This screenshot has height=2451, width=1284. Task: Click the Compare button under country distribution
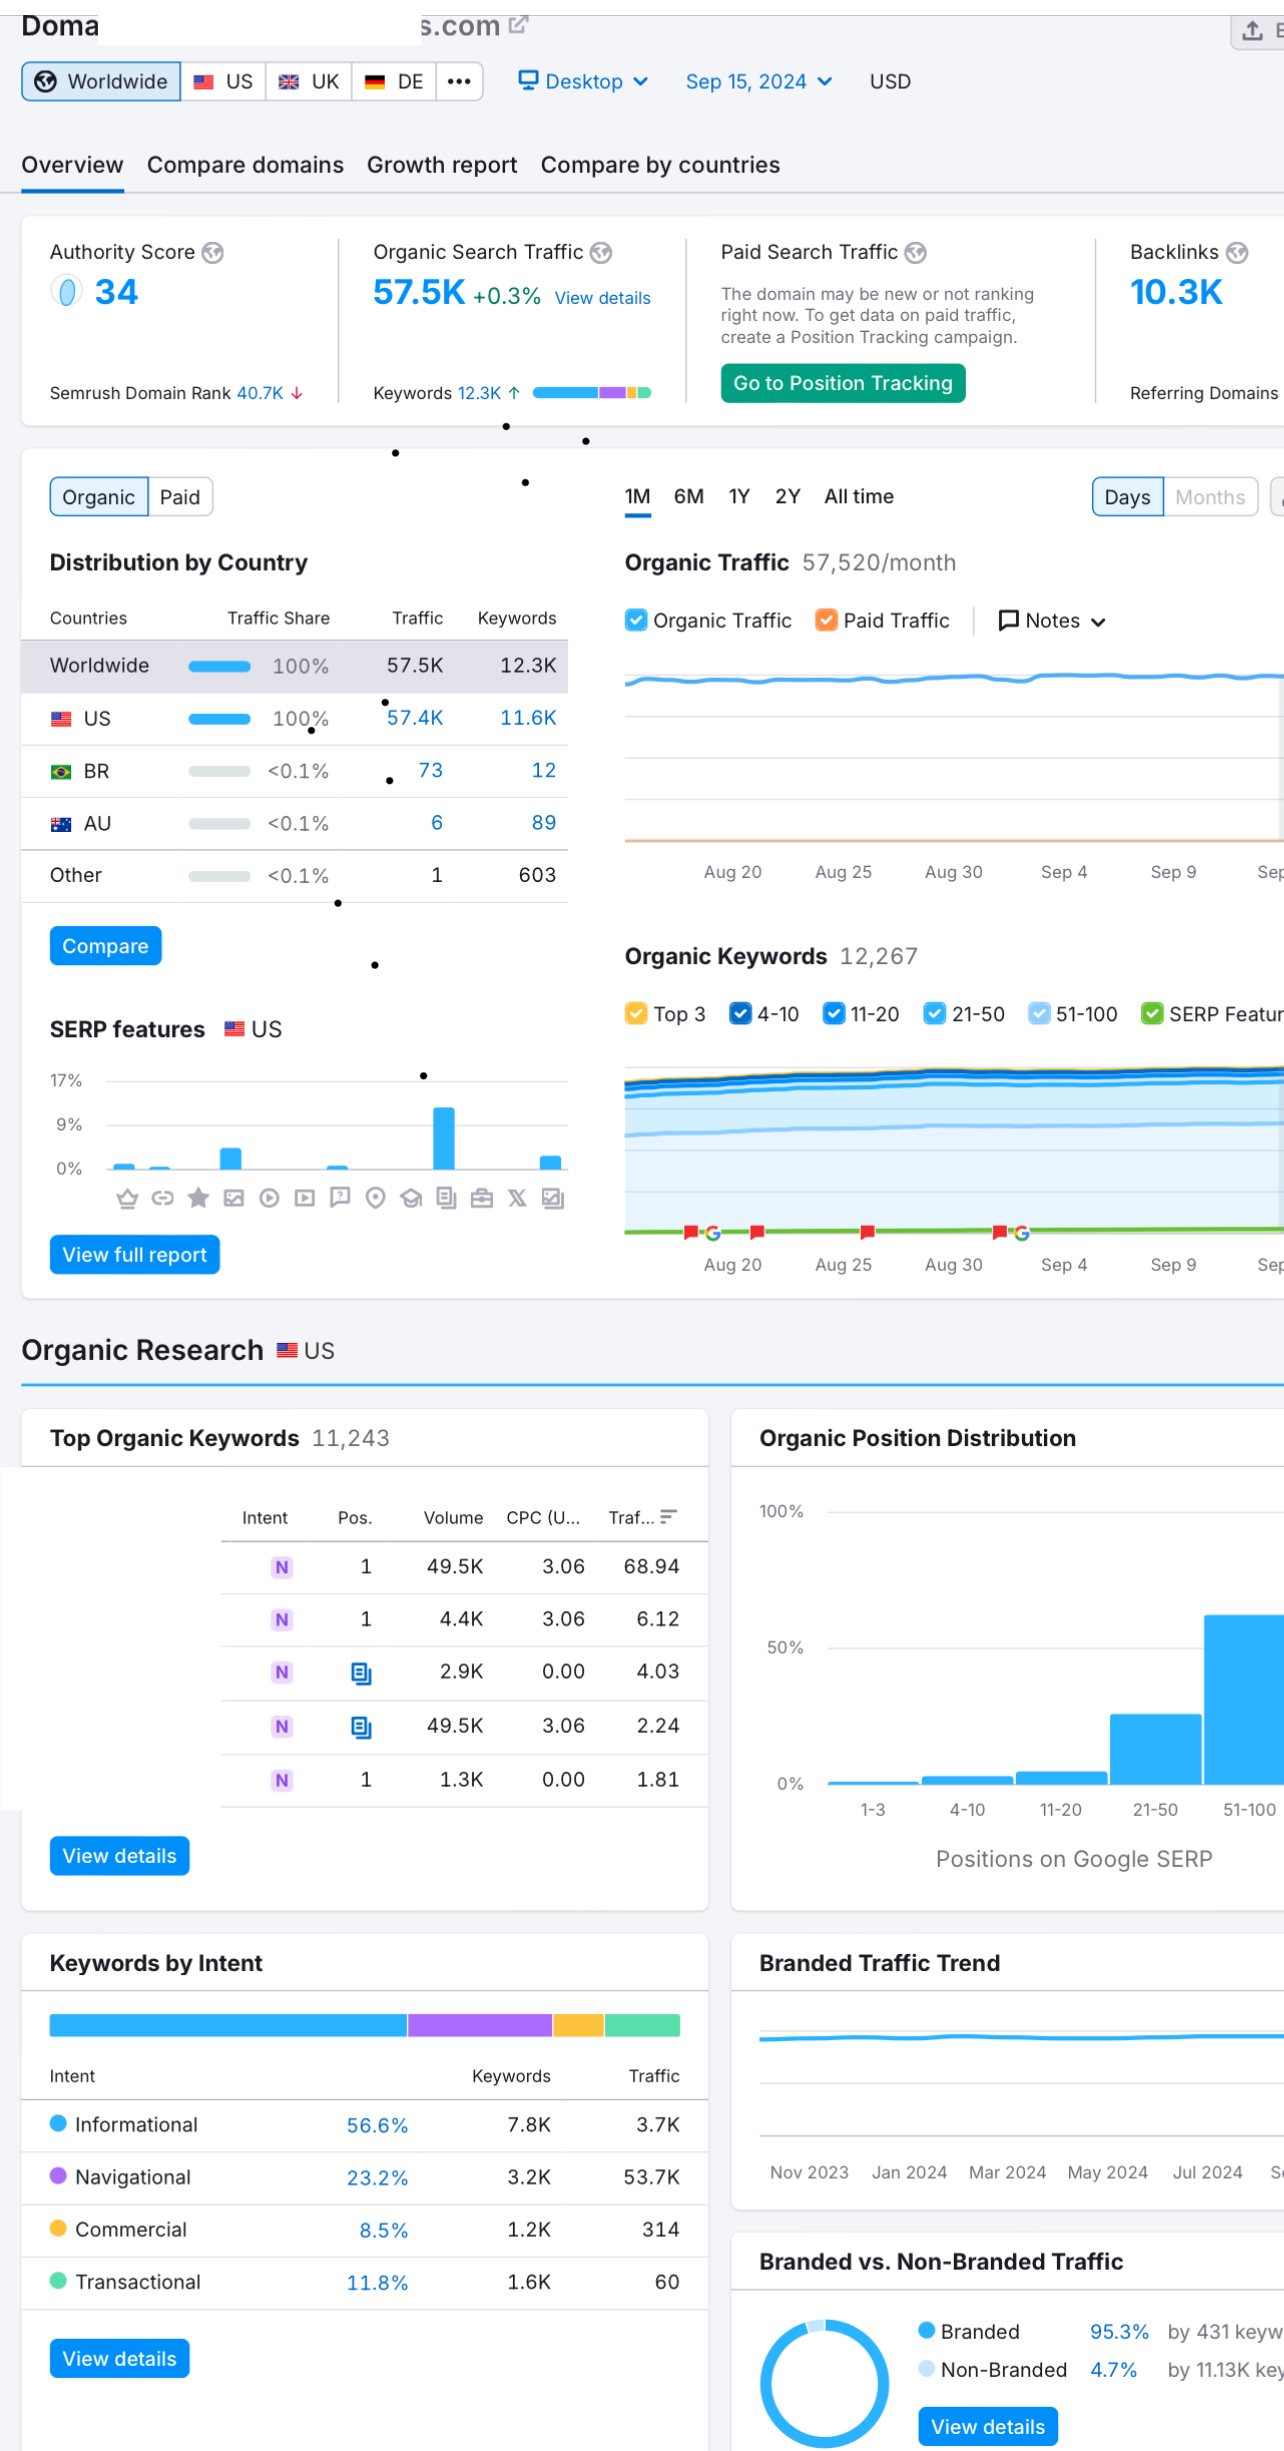(x=105, y=946)
